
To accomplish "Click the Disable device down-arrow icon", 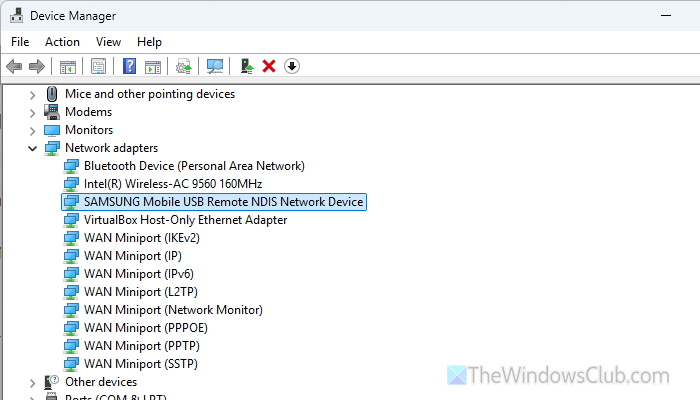I will (292, 67).
